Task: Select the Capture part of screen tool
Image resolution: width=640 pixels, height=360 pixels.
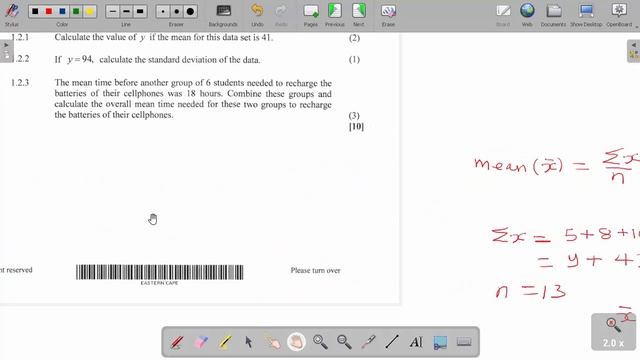Action: [x=440, y=342]
